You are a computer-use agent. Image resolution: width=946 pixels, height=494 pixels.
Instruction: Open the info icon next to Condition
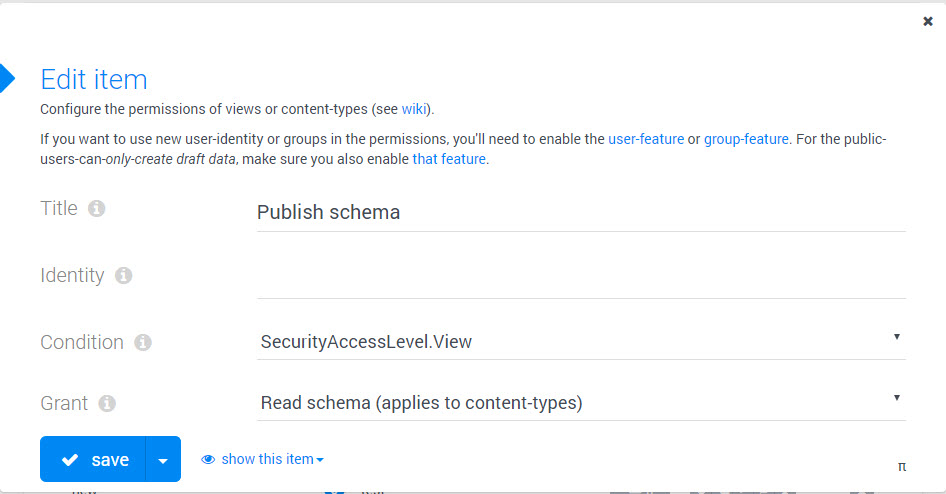pyautogui.click(x=143, y=343)
